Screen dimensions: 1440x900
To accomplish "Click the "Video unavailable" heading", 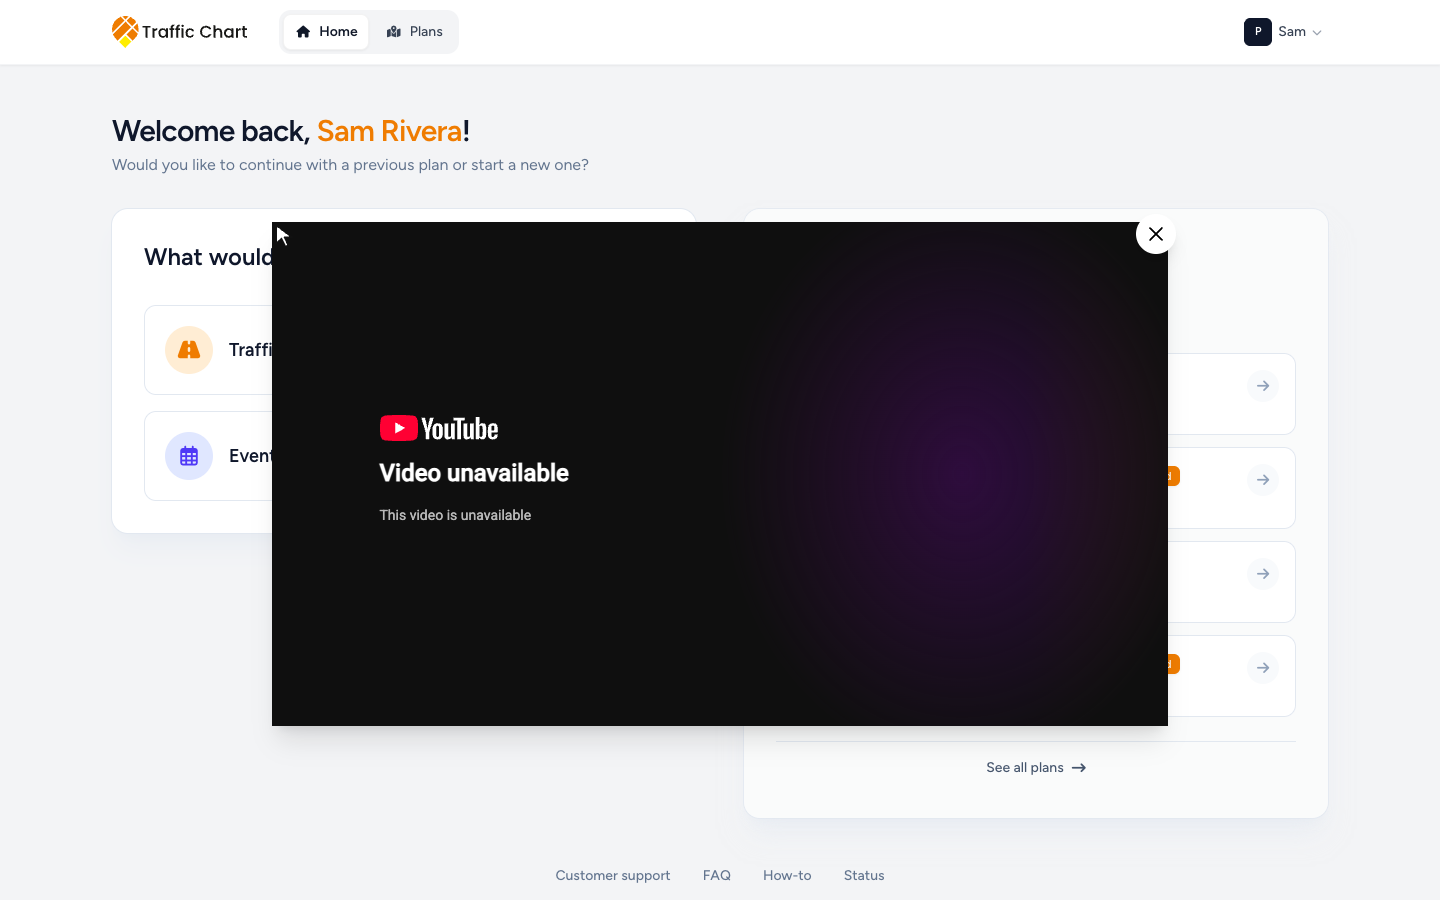I will [x=474, y=473].
